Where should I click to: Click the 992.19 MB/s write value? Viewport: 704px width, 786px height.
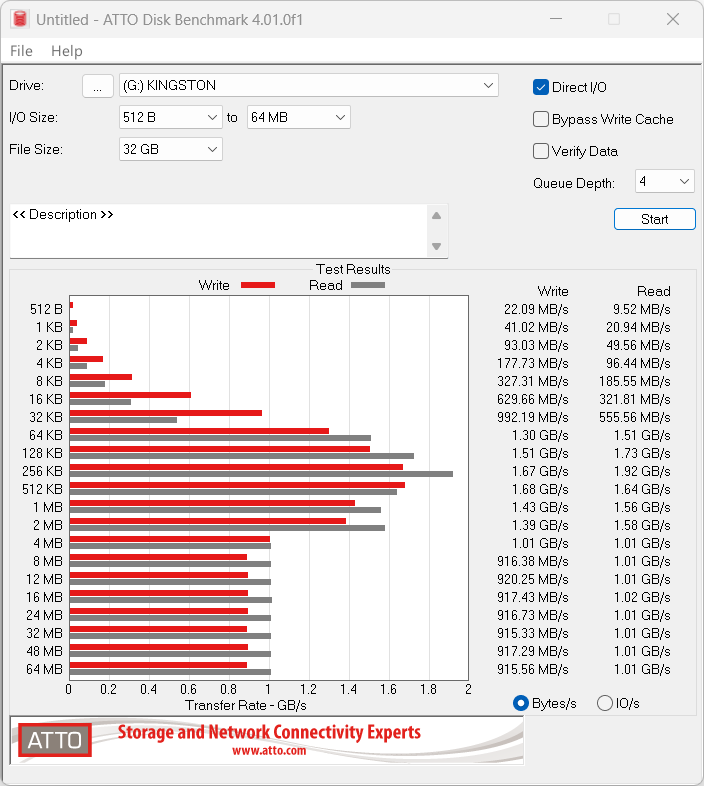pos(533,417)
